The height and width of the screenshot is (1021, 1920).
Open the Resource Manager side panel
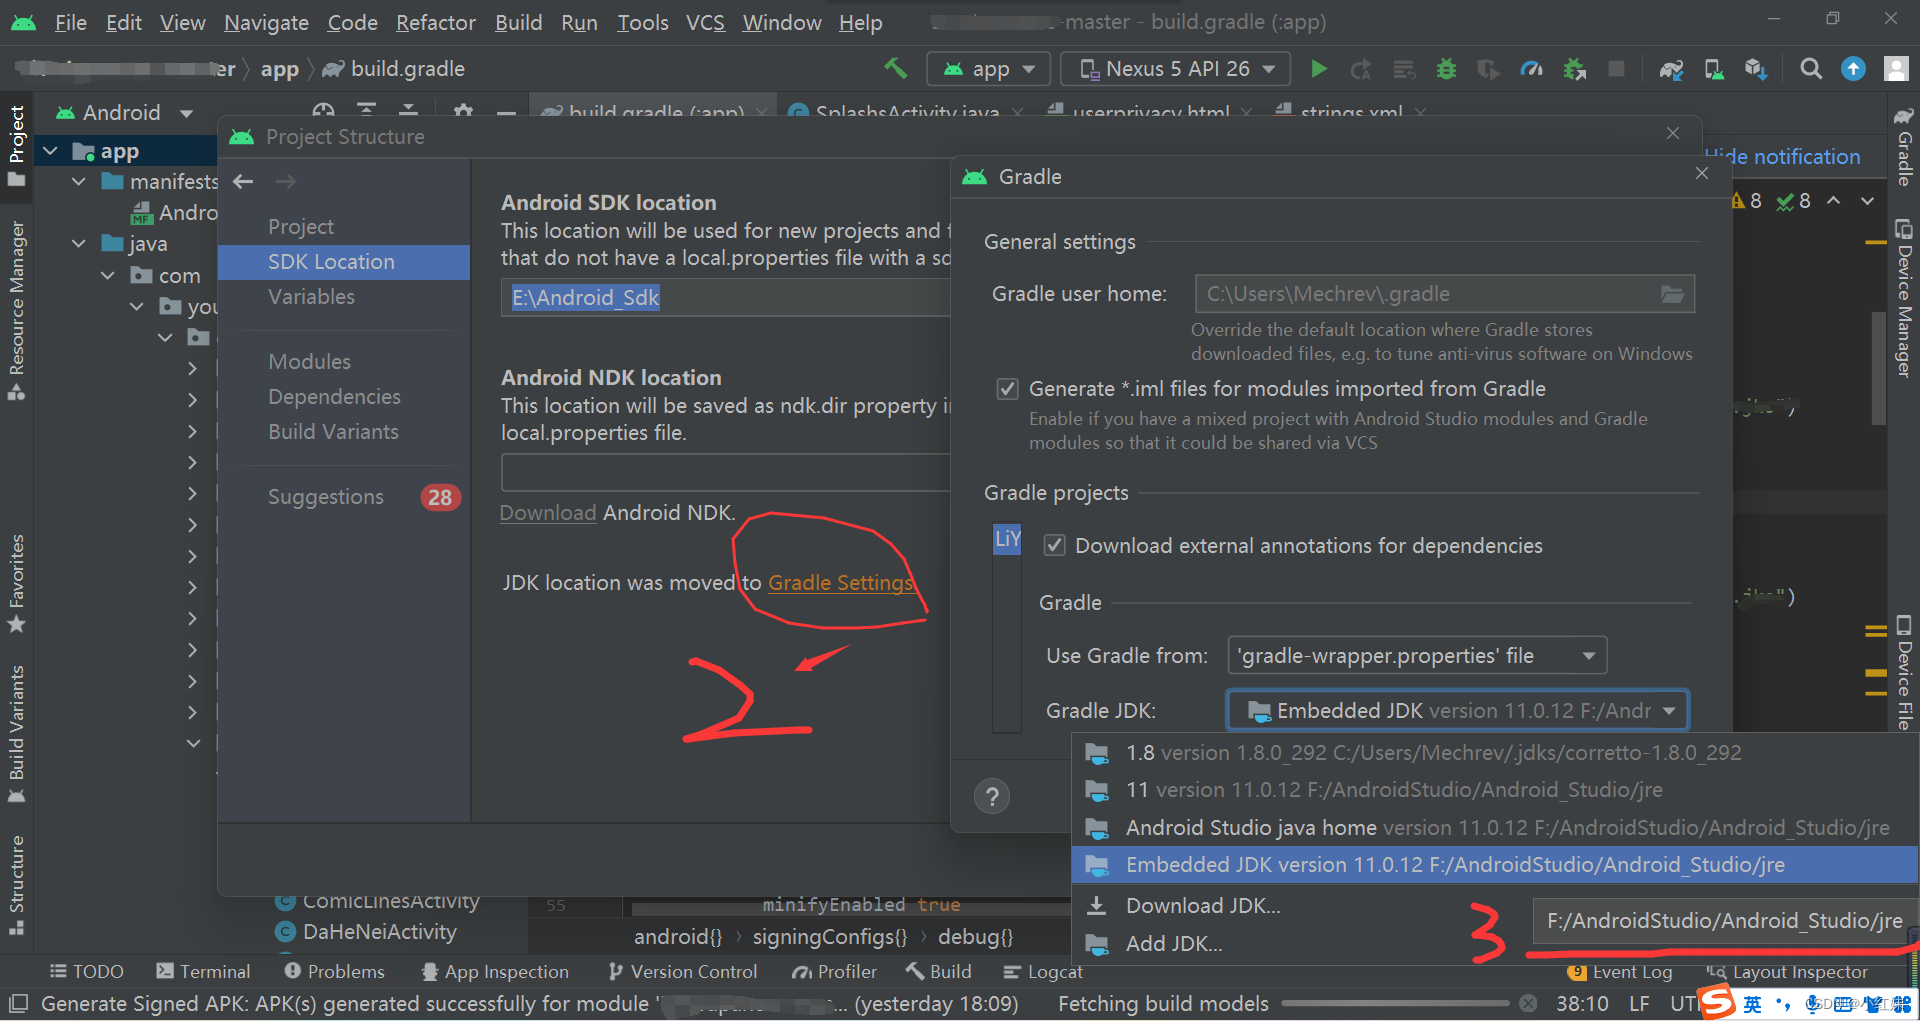tap(16, 310)
